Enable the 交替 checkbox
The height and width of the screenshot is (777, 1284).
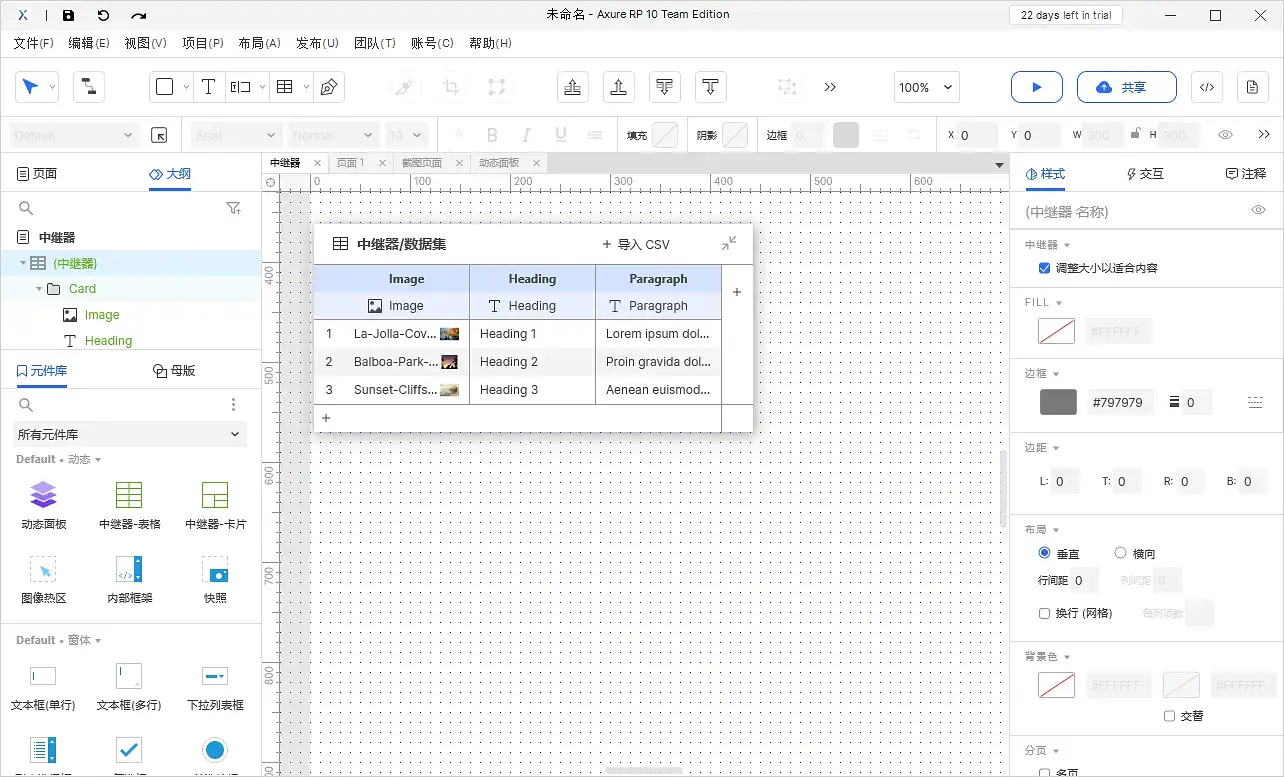(1169, 716)
